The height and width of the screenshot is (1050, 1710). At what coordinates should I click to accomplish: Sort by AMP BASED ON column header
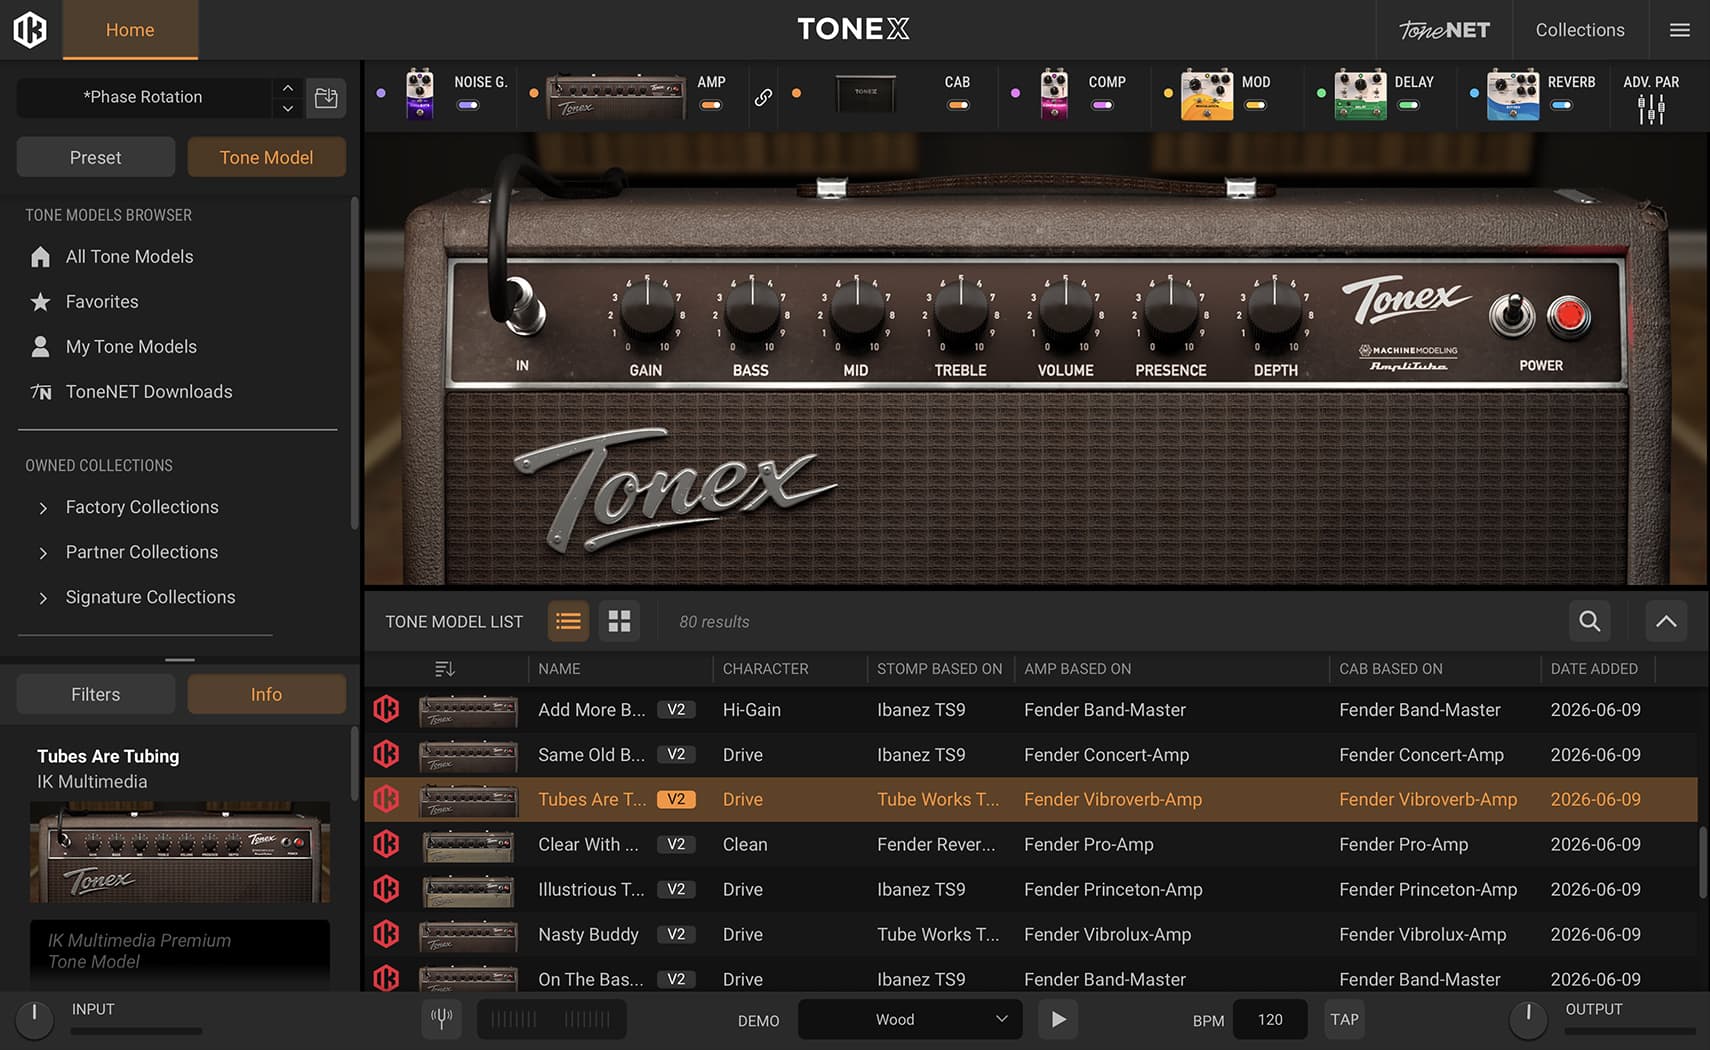1078,668
